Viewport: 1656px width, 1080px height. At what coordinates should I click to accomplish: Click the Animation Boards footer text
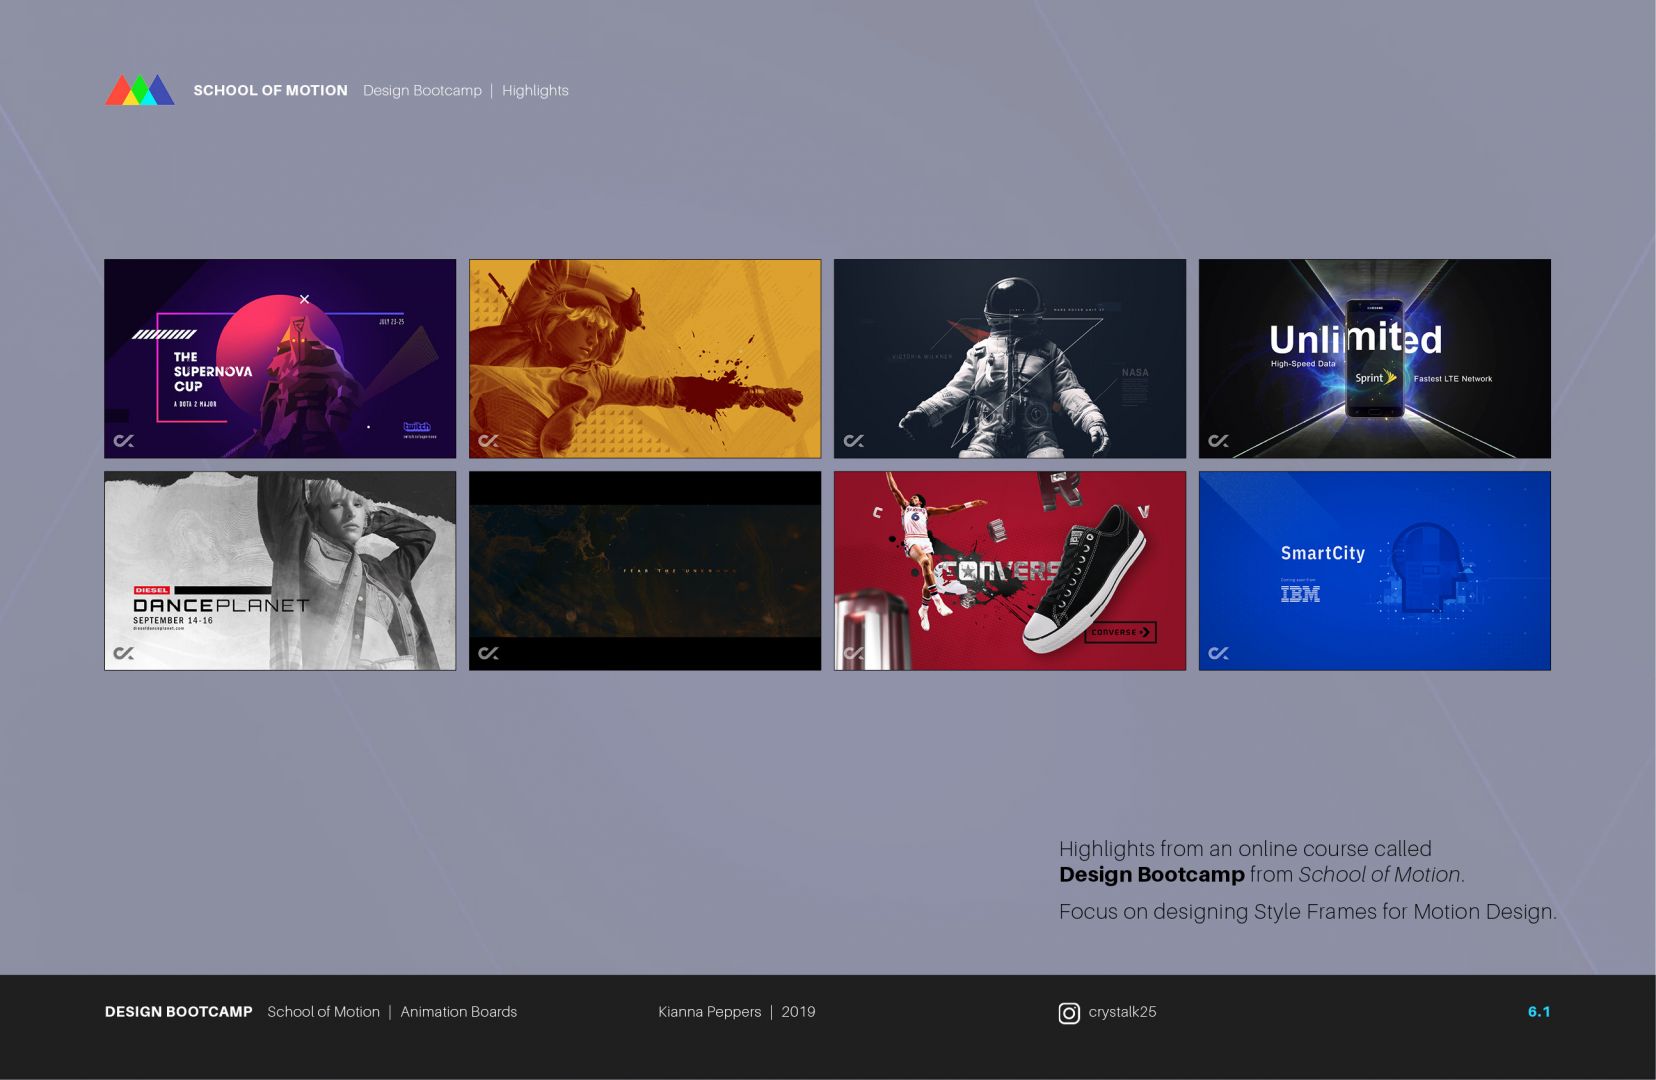click(x=459, y=1012)
